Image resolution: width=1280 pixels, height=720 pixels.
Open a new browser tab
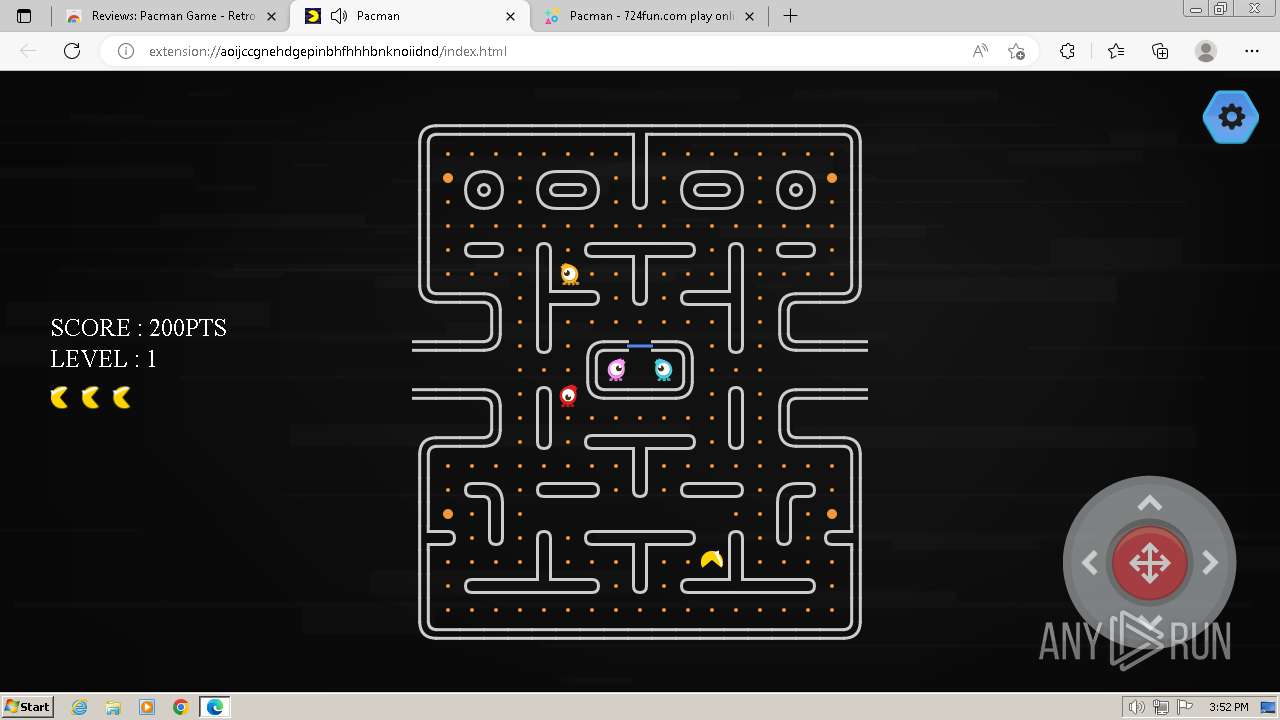tap(790, 16)
